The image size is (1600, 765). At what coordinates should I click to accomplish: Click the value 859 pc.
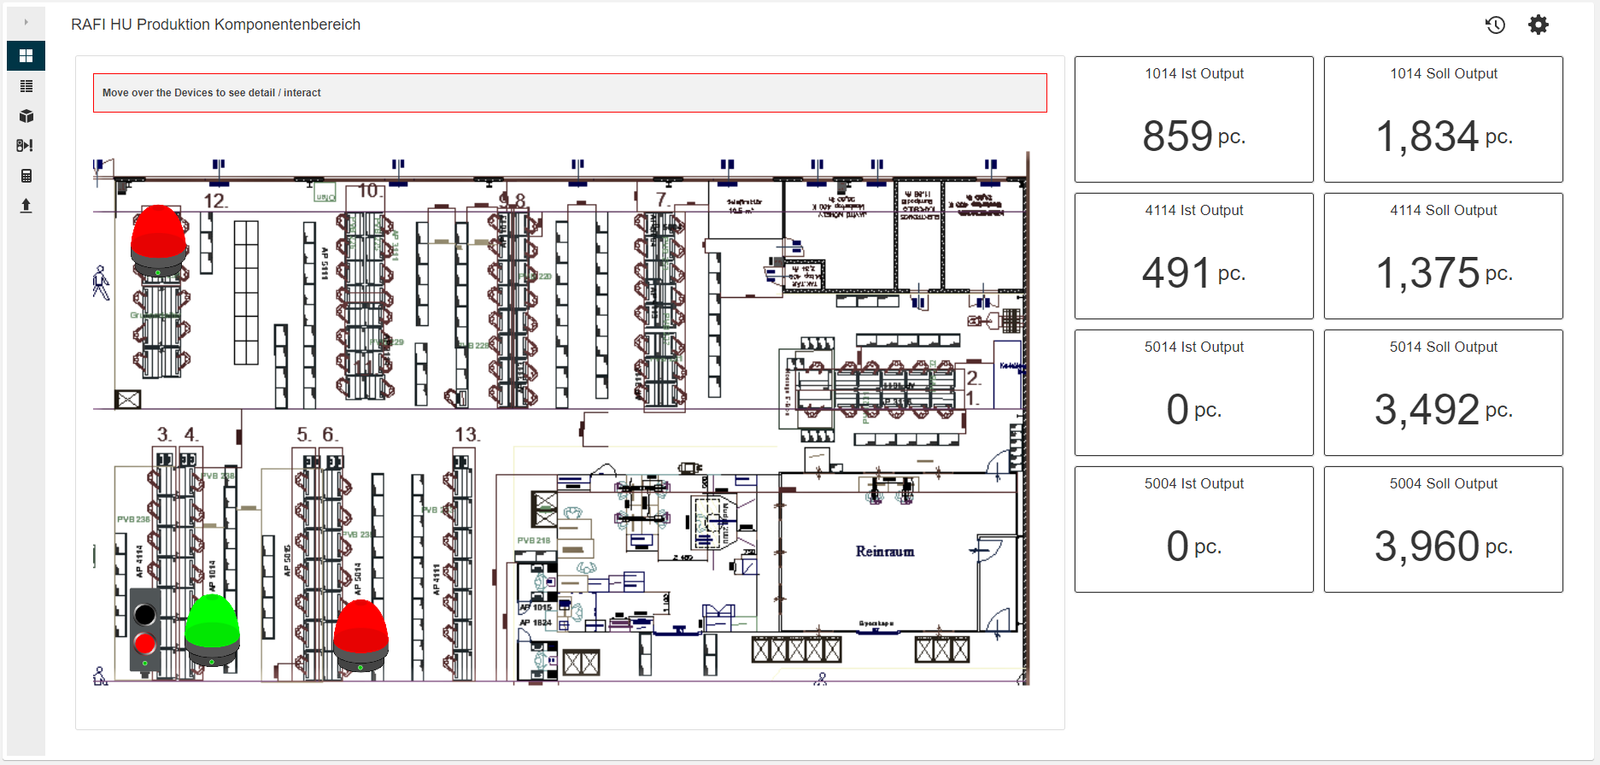click(x=1194, y=136)
